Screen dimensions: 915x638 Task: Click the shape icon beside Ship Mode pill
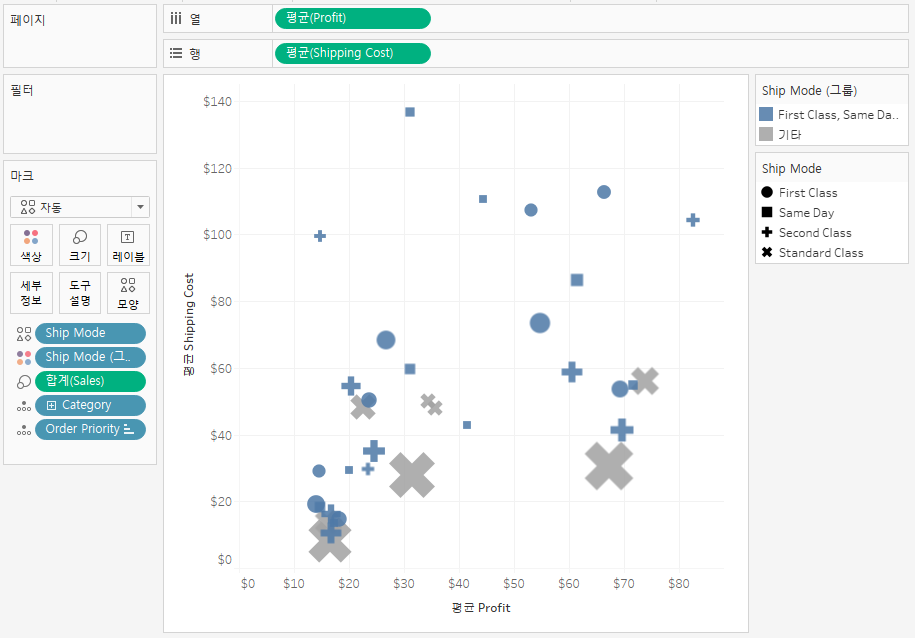tap(23, 332)
